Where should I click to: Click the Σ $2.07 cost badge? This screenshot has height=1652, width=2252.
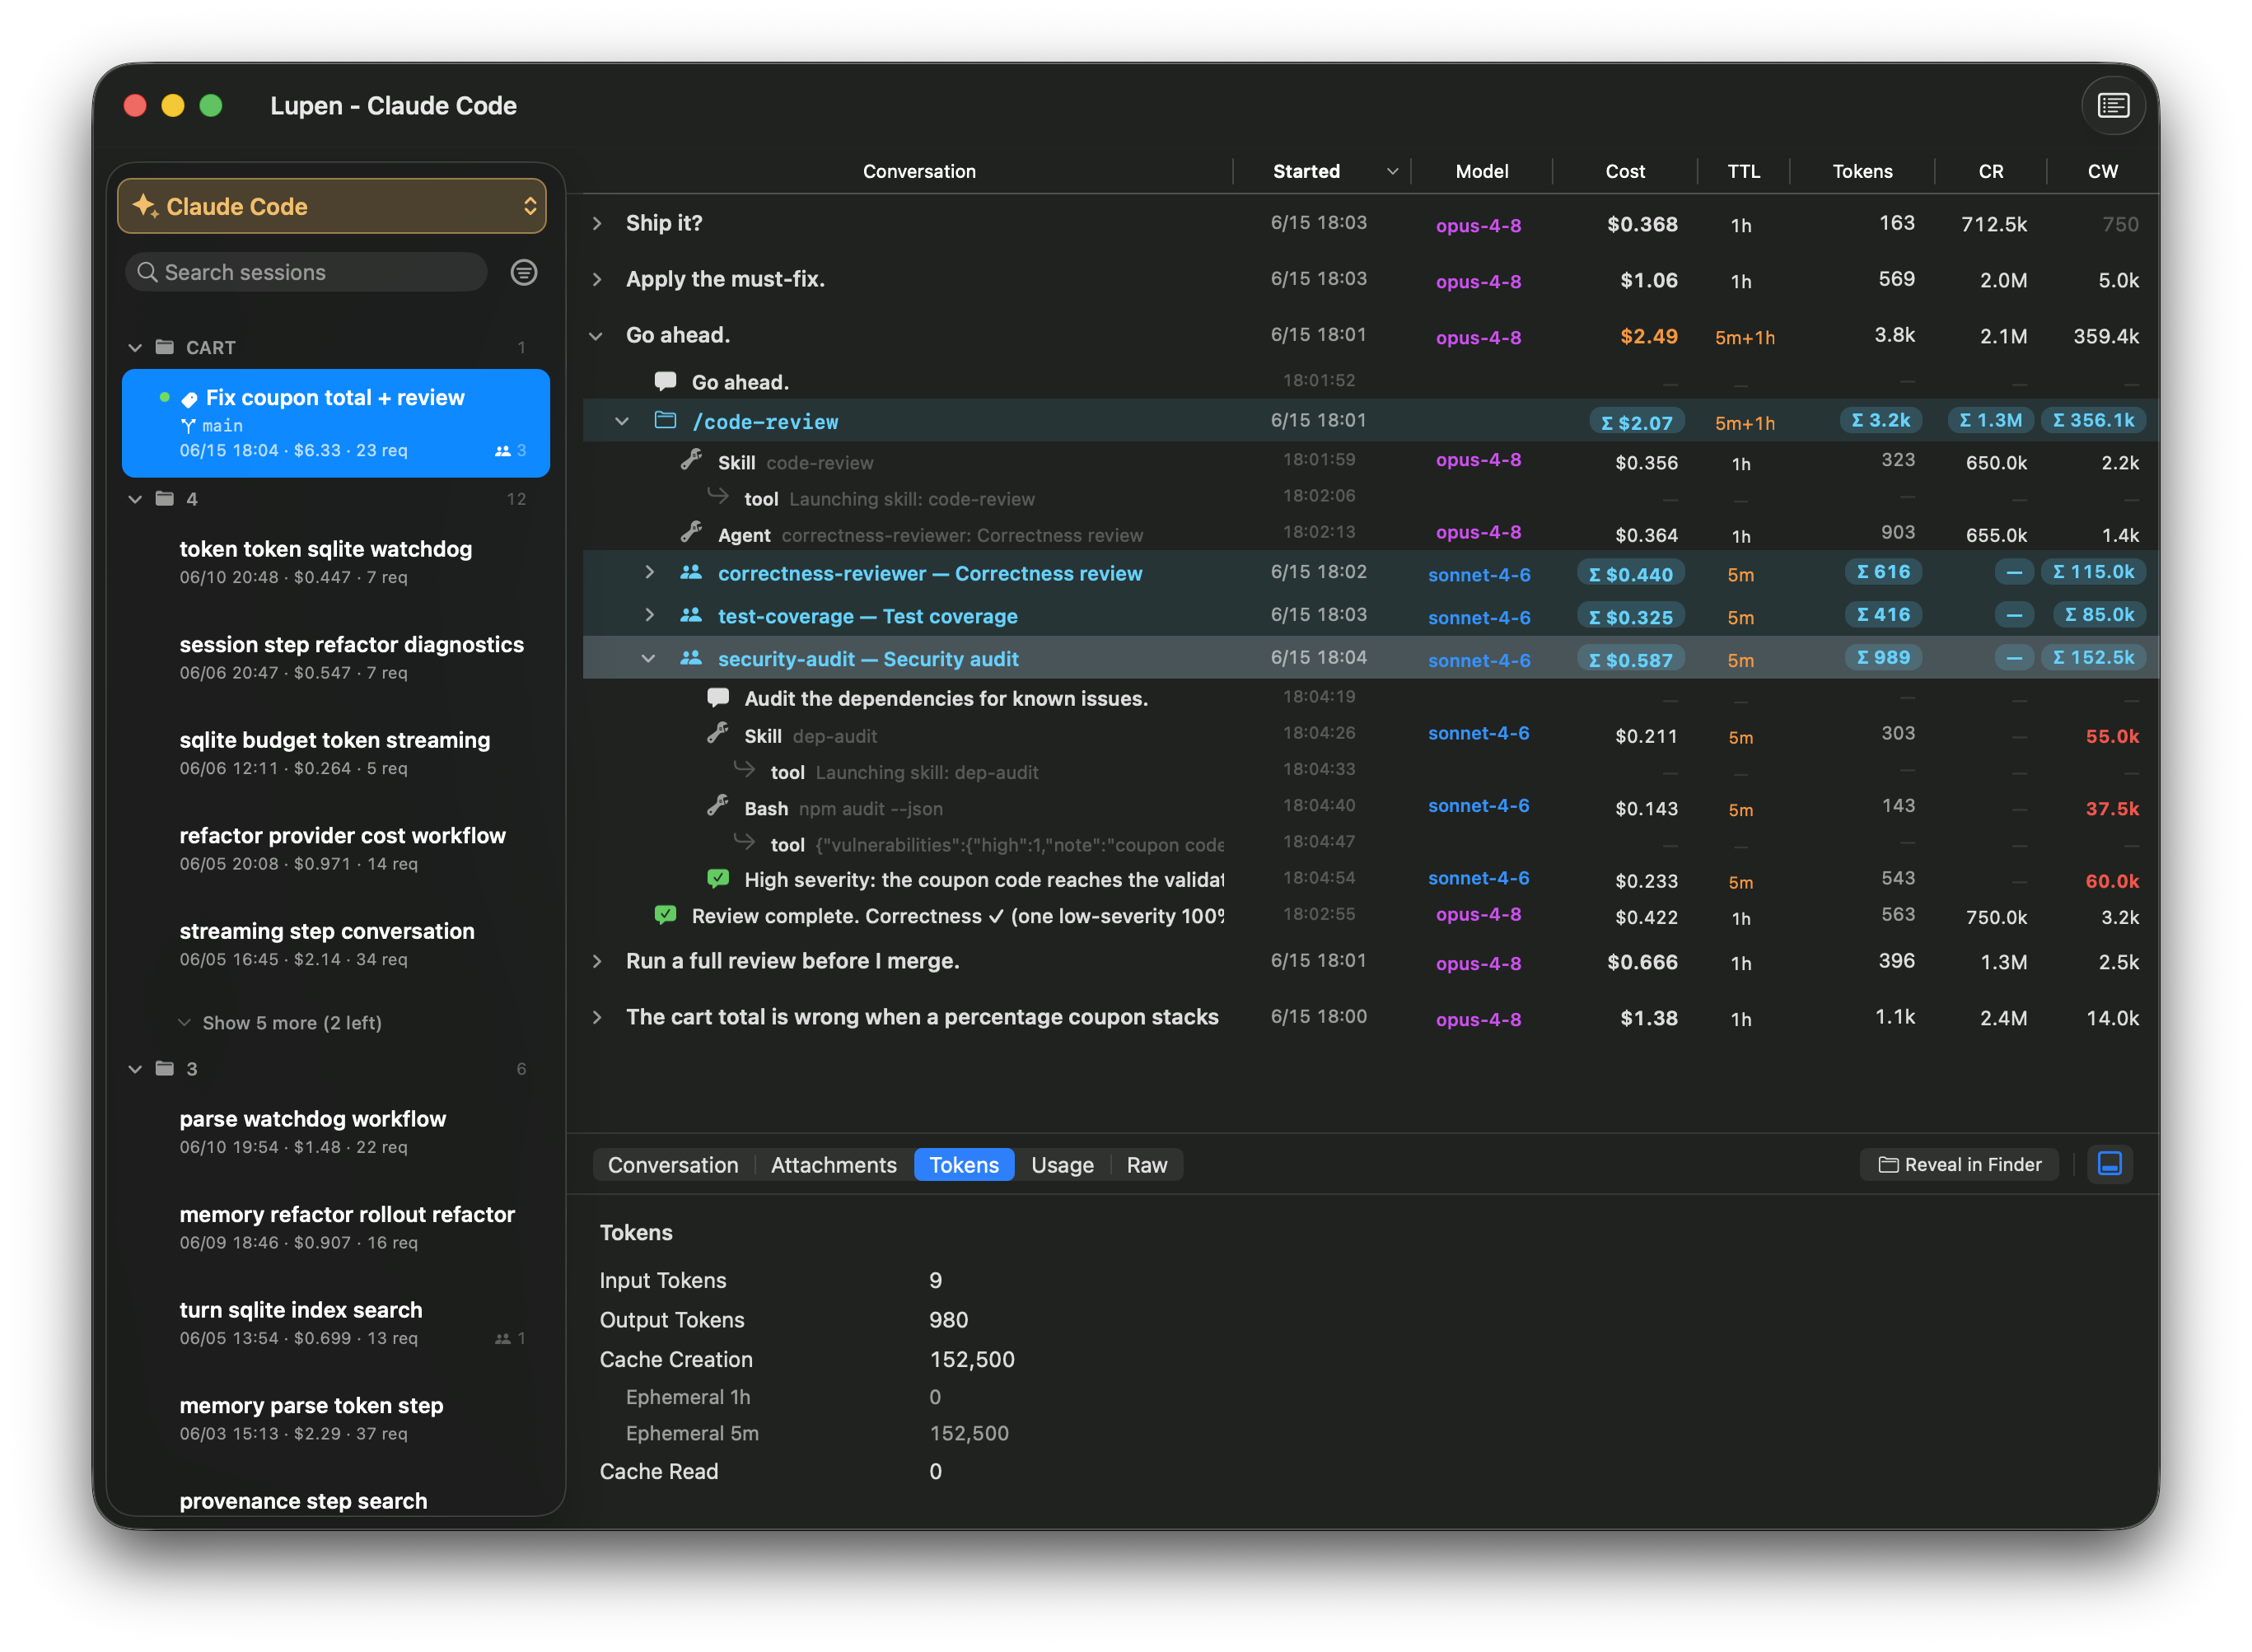pos(1636,422)
